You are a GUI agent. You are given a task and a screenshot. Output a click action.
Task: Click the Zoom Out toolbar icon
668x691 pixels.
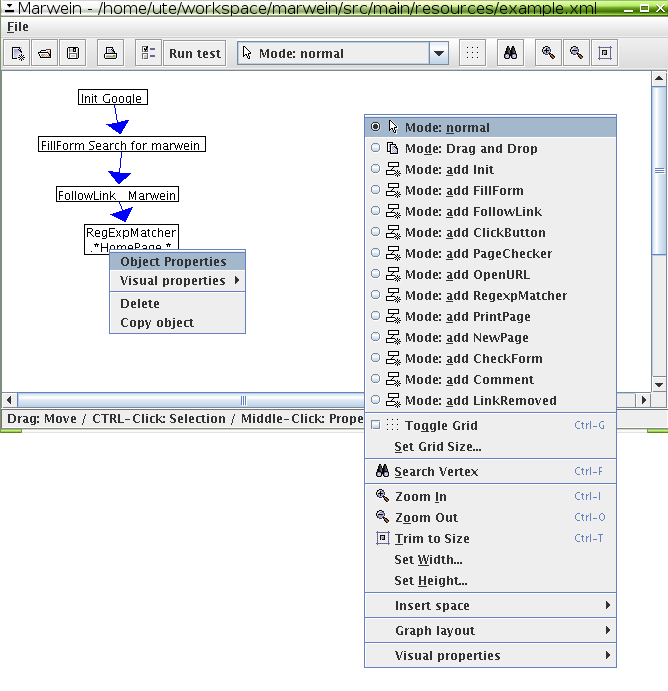click(x=576, y=53)
